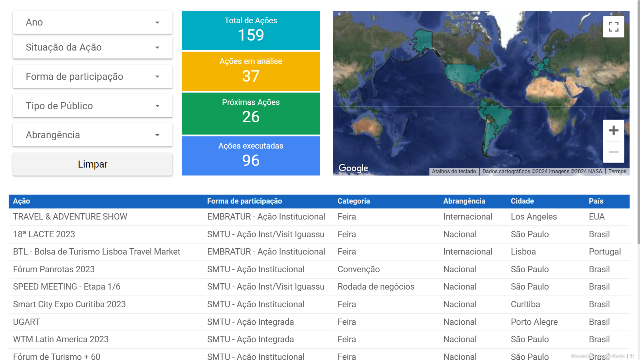Open the map keyboard shortcuts link
The image size is (640, 360).
point(454,171)
